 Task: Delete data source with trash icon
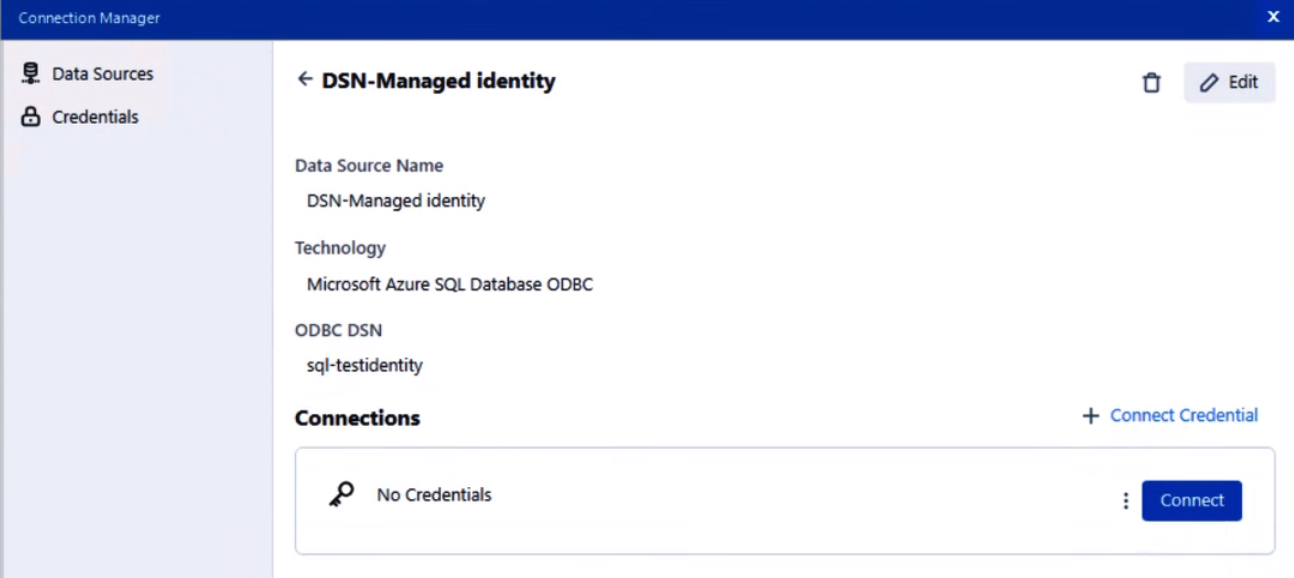coord(1151,83)
